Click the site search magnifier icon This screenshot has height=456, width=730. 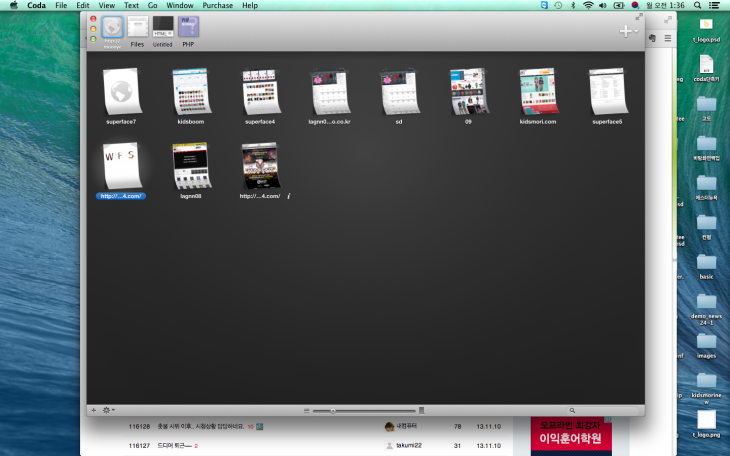[x=572, y=410]
